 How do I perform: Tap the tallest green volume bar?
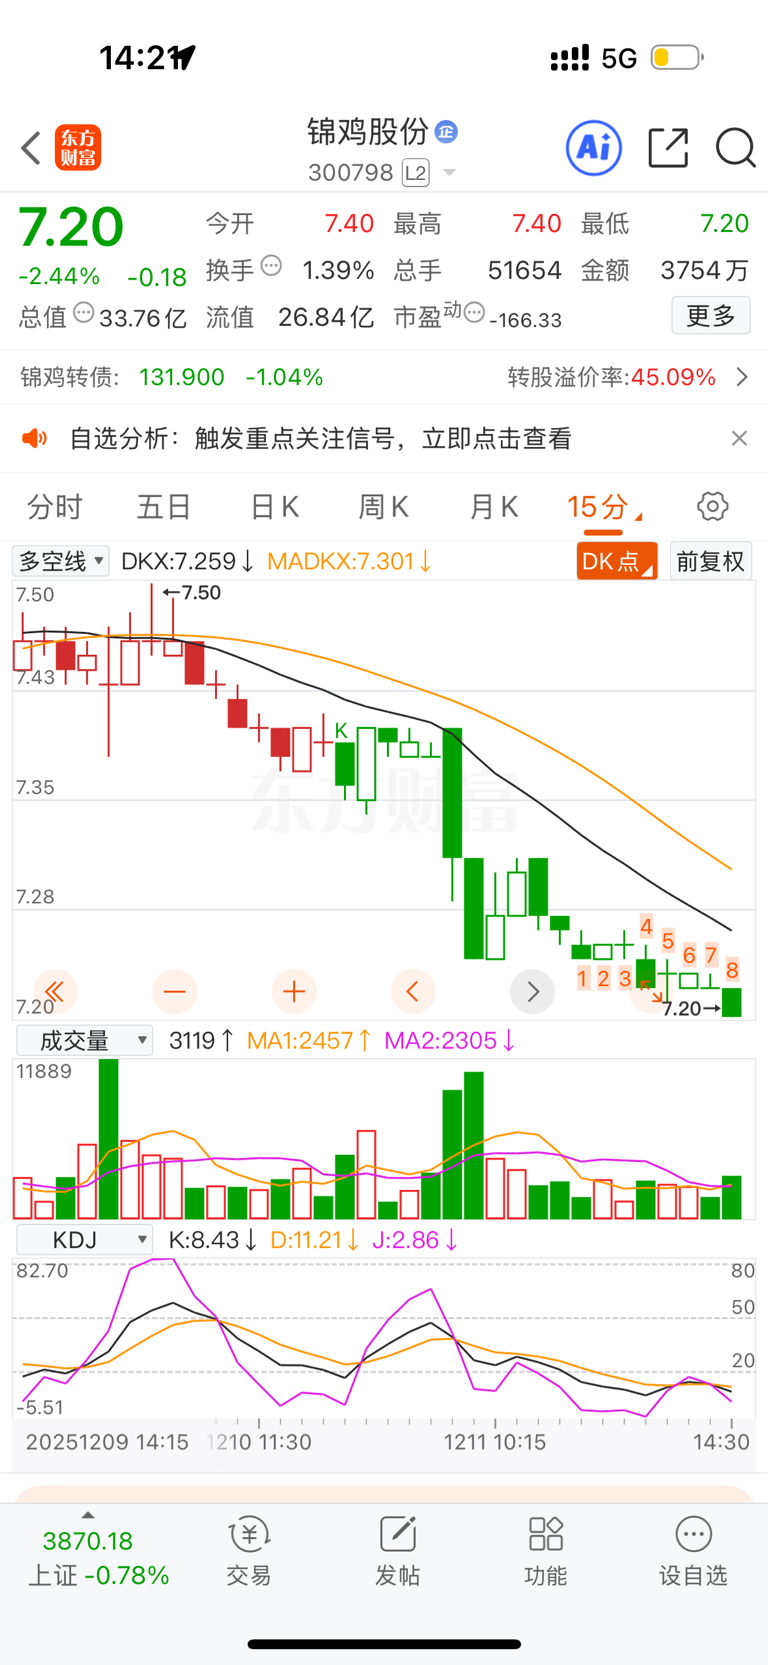click(x=108, y=1139)
